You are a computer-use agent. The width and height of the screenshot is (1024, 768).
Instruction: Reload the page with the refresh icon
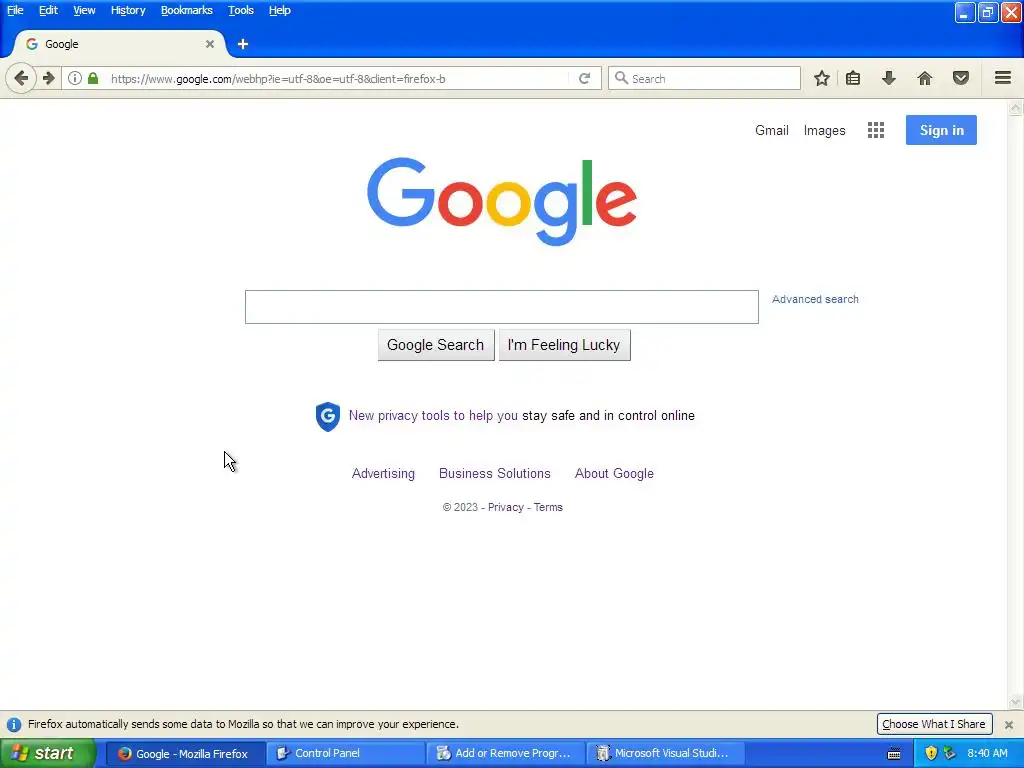(x=584, y=78)
